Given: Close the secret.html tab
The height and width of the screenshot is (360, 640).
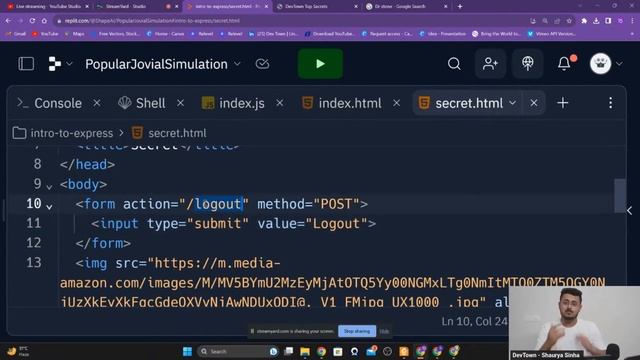Looking at the screenshot, I should pos(534,103).
